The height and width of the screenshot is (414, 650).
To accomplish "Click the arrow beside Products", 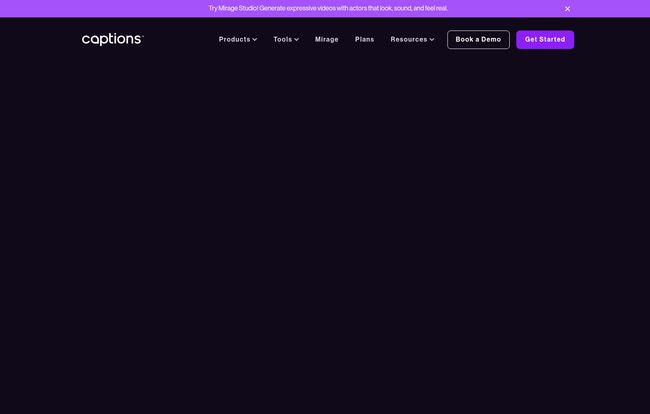I will pyautogui.click(x=255, y=40).
